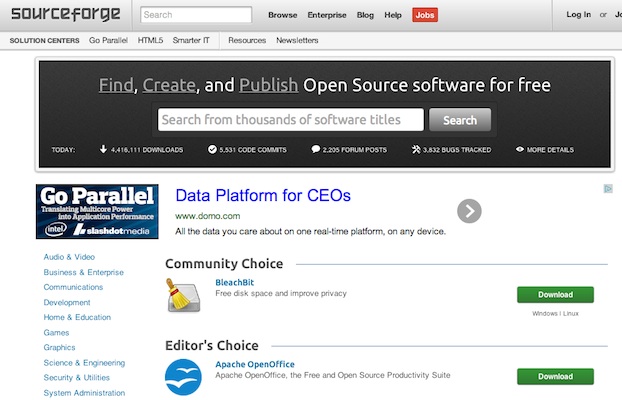Click the forum posts speech bubble icon

315,149
